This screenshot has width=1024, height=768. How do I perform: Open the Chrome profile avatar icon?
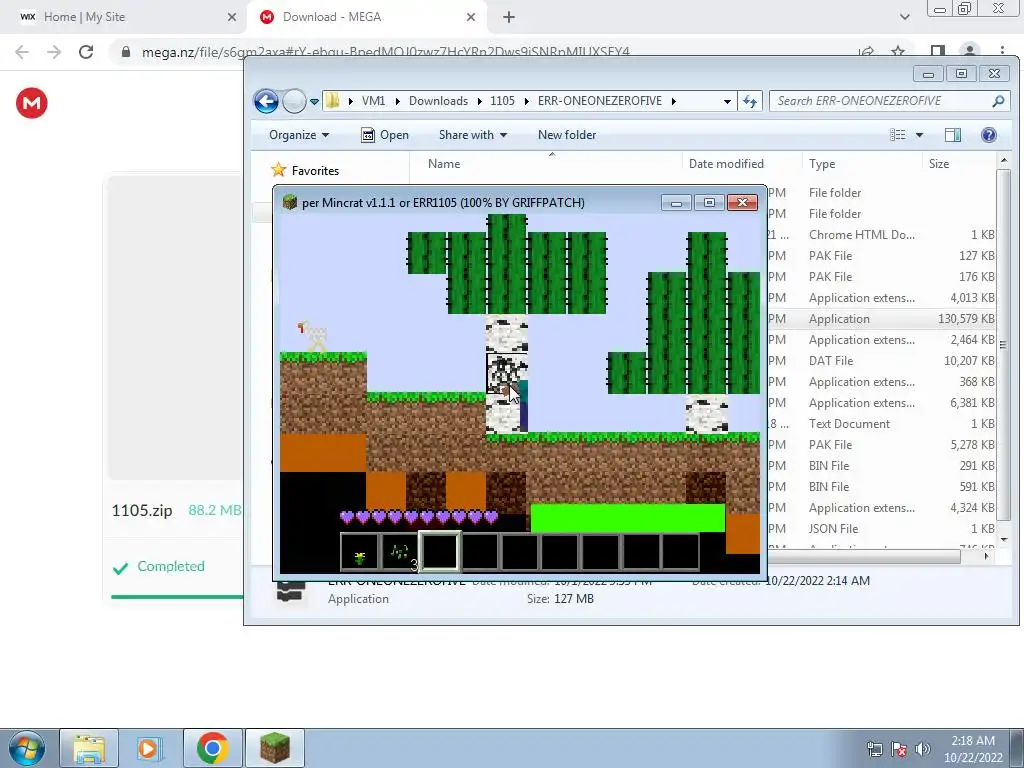click(970, 52)
